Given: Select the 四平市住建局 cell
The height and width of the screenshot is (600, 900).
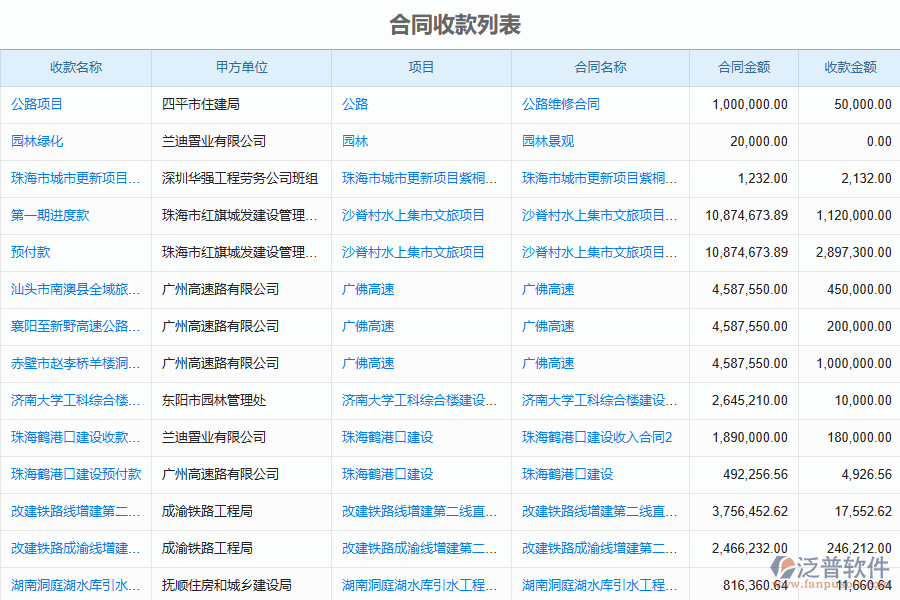Looking at the screenshot, I should click(x=201, y=104).
